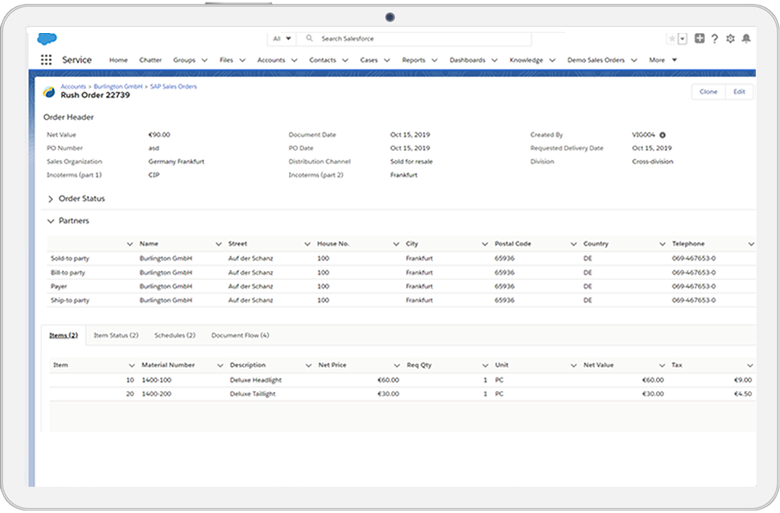
Task: Click the Burlington GmbH breadcrumb link
Action: [x=118, y=87]
